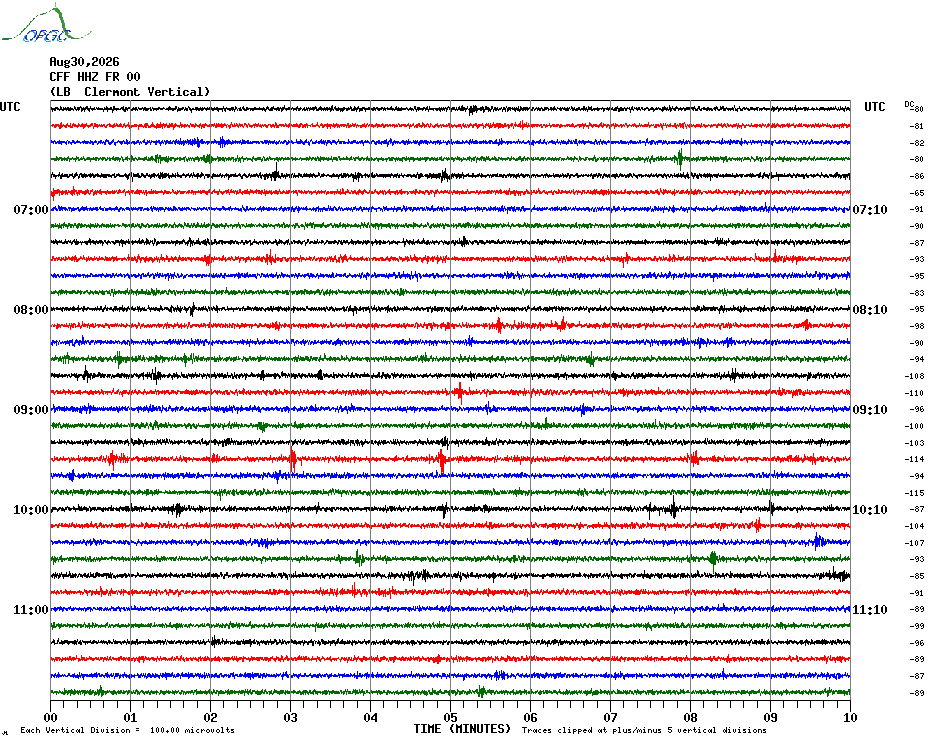This screenshot has width=930, height=744.
Task: Click the 00 minute axis tick label
Action: (51, 717)
